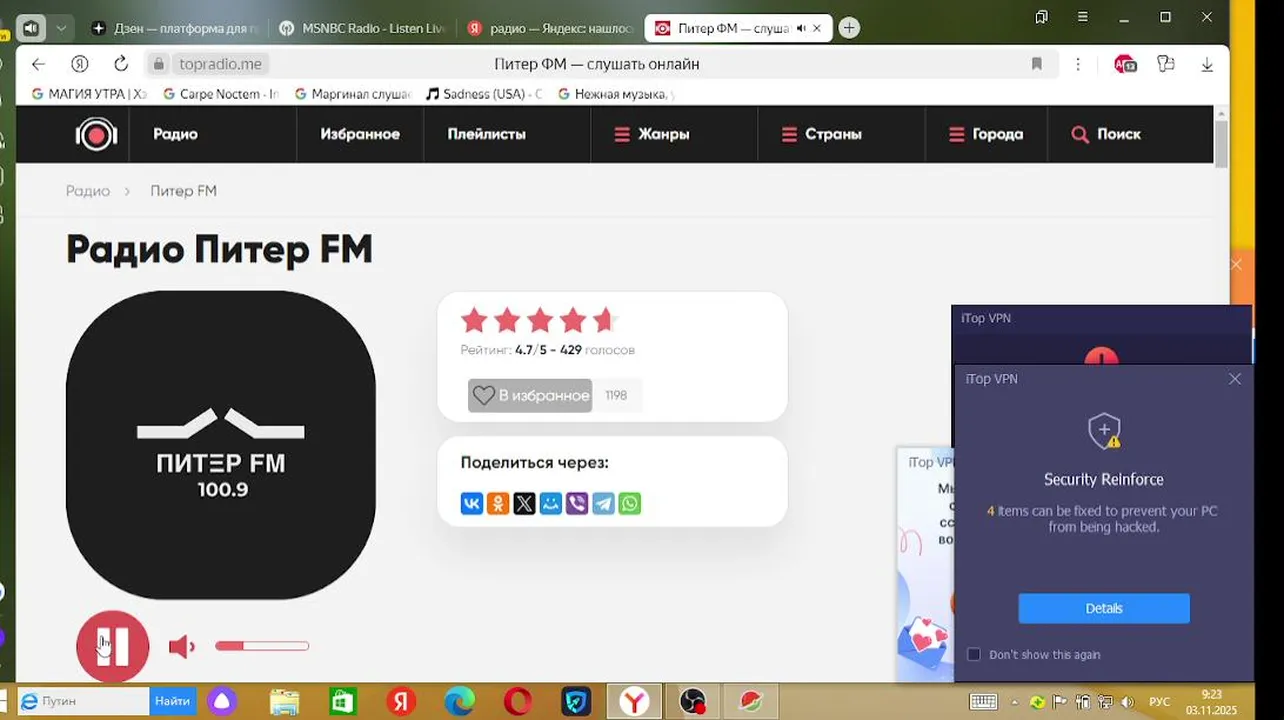Open site Поиск search
This screenshot has height=720, width=1284.
(x=1106, y=134)
